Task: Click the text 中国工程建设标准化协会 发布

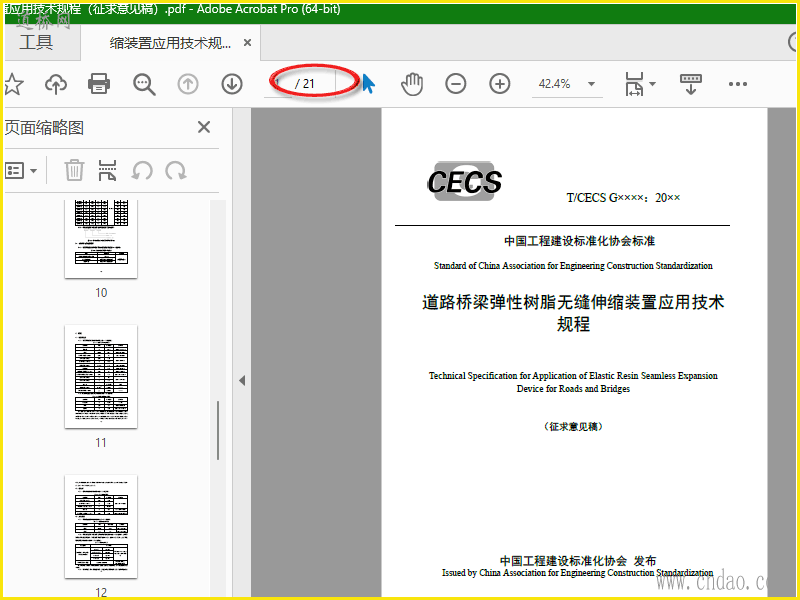Action: point(578,561)
